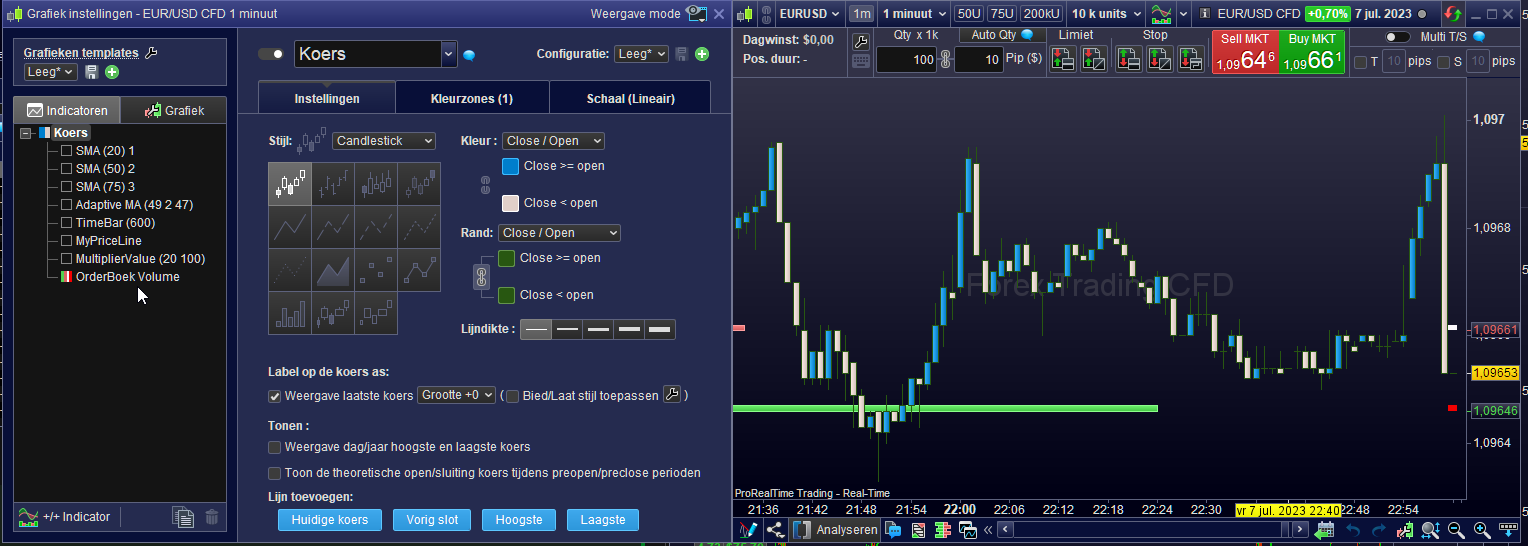
Task: Delete indicator with trash icon
Action: click(x=211, y=517)
